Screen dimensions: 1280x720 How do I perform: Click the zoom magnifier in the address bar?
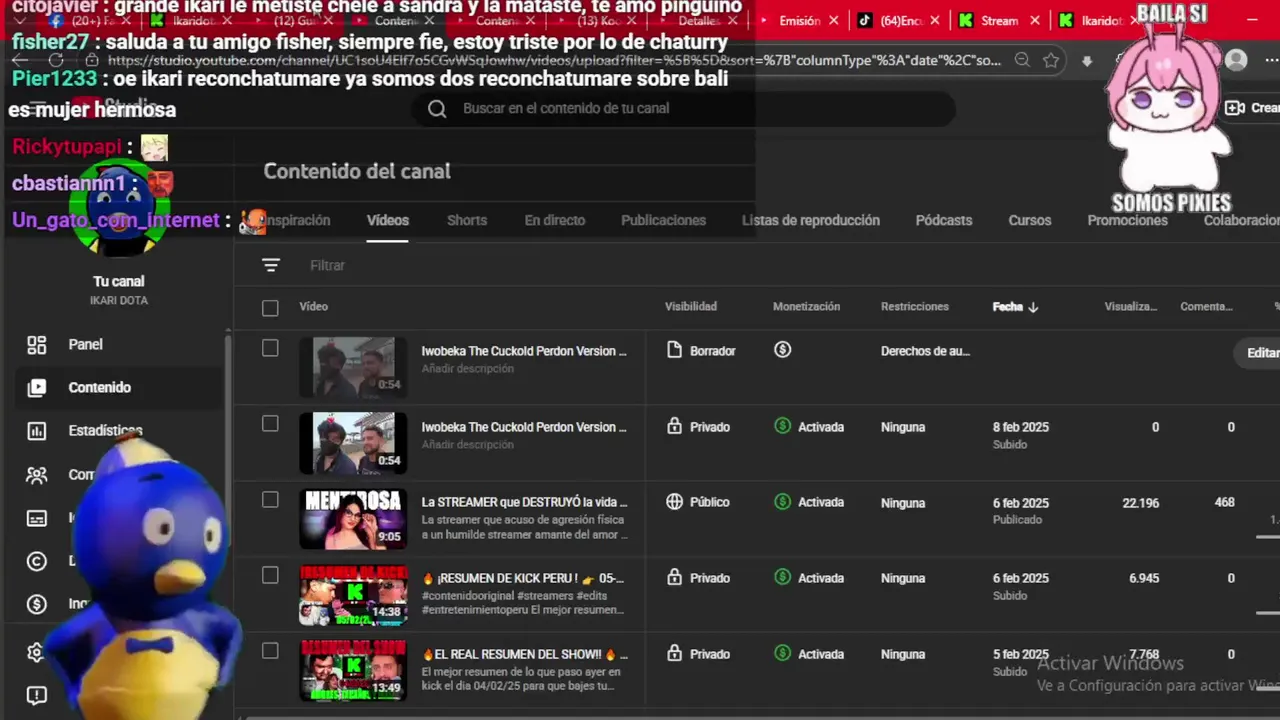point(1022,60)
